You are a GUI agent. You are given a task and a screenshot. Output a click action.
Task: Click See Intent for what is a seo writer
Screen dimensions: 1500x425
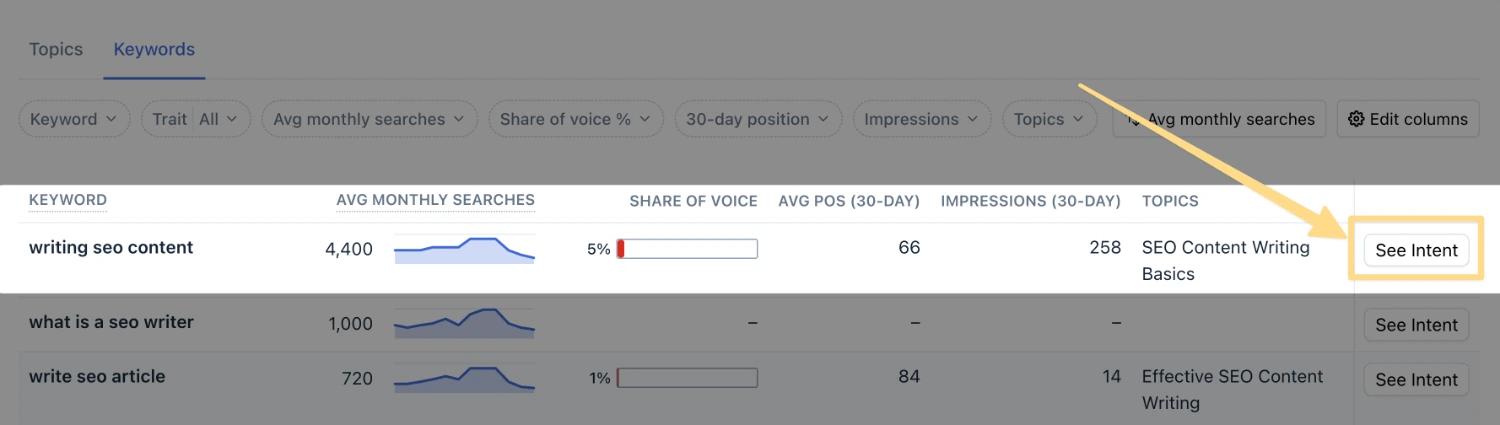click(1416, 325)
